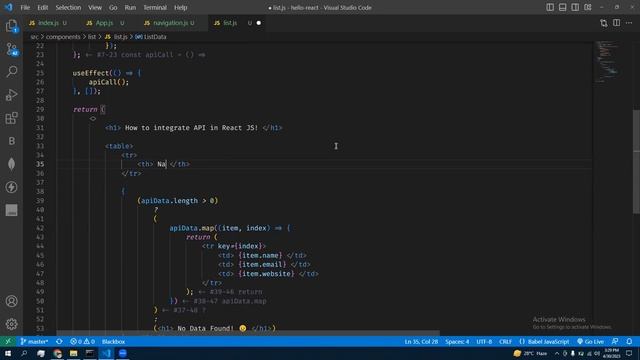Click 'Blackbox' in the status bar

(113, 342)
